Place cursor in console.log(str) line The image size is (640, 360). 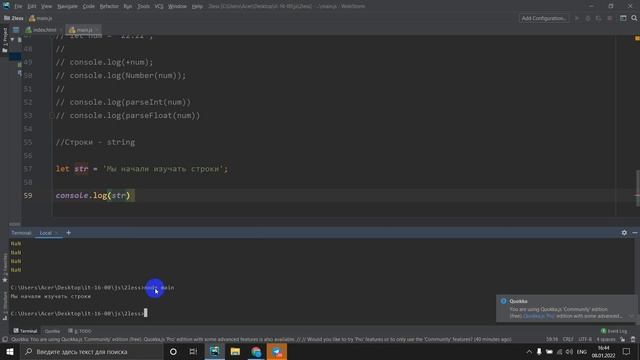pos(93,196)
